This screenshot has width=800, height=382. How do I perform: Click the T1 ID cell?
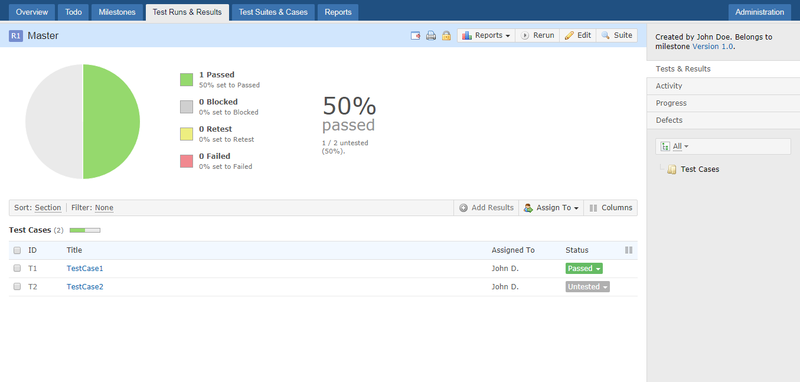click(33, 268)
